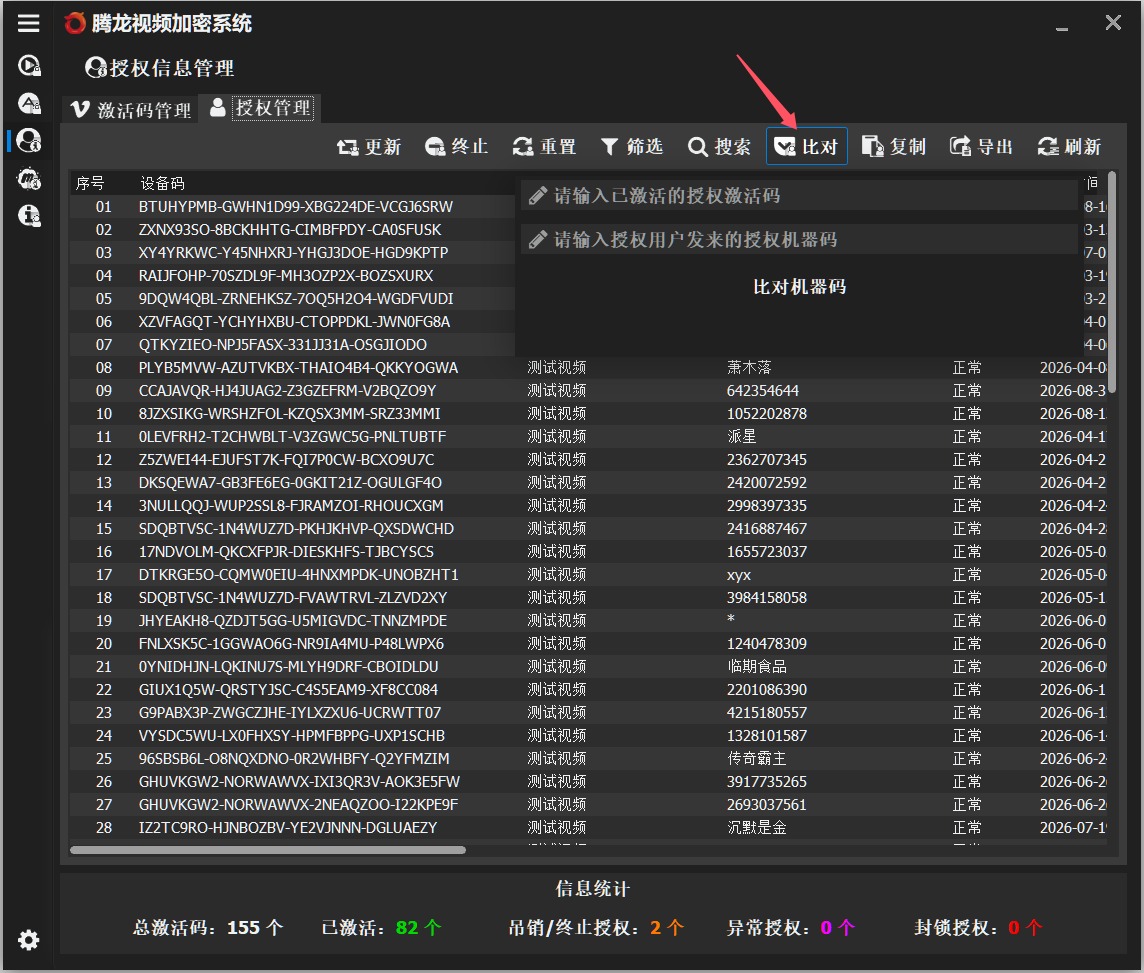The width and height of the screenshot is (1144, 973).
Task: Click the authorization machine code input field
Action: tap(799, 239)
